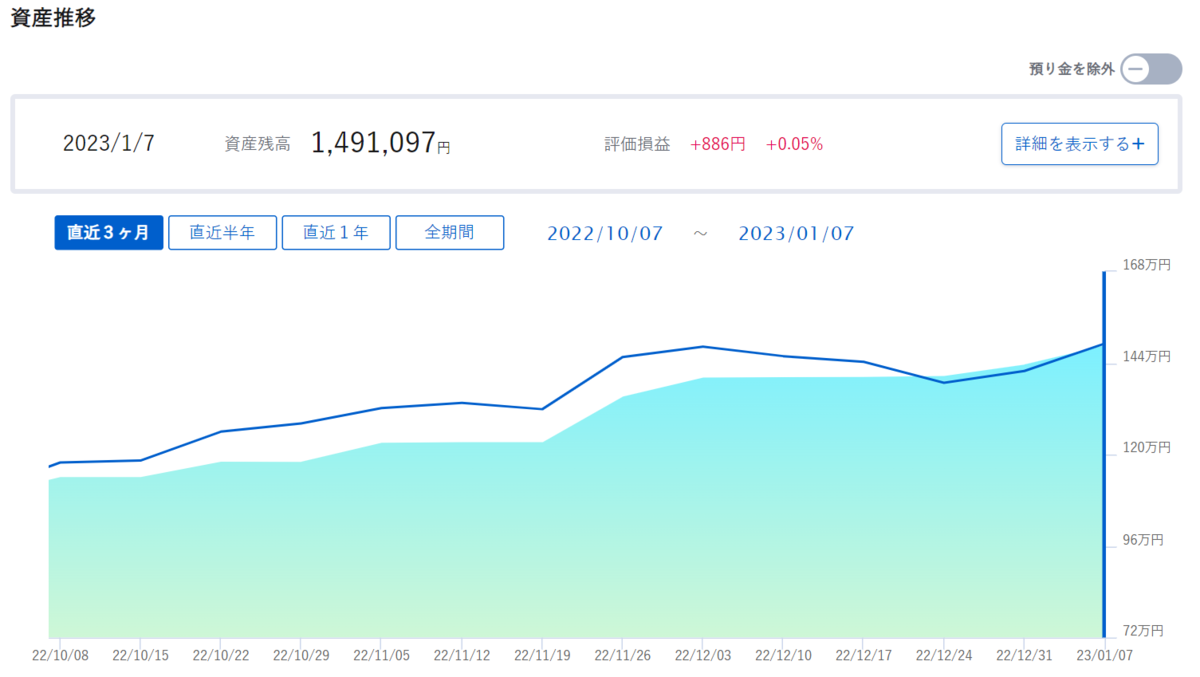The height and width of the screenshot is (677, 1200).
Task: Switch to the 直近半年 period tab
Action: click(222, 233)
